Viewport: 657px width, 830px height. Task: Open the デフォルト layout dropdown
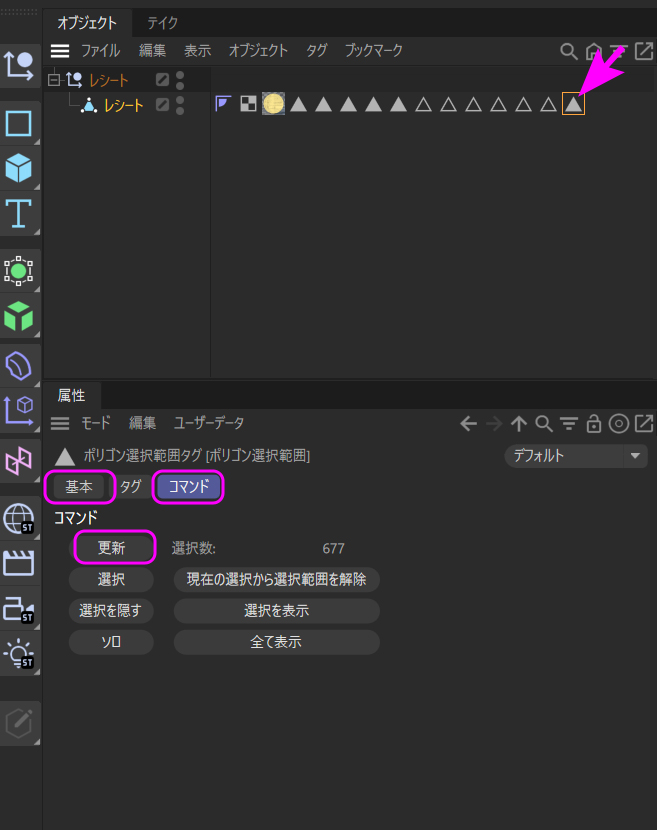click(577, 456)
